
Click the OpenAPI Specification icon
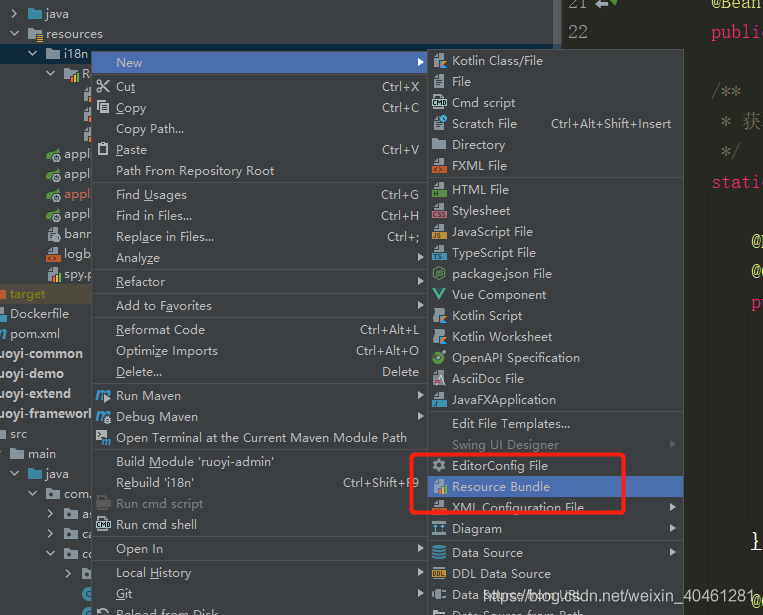(x=439, y=357)
